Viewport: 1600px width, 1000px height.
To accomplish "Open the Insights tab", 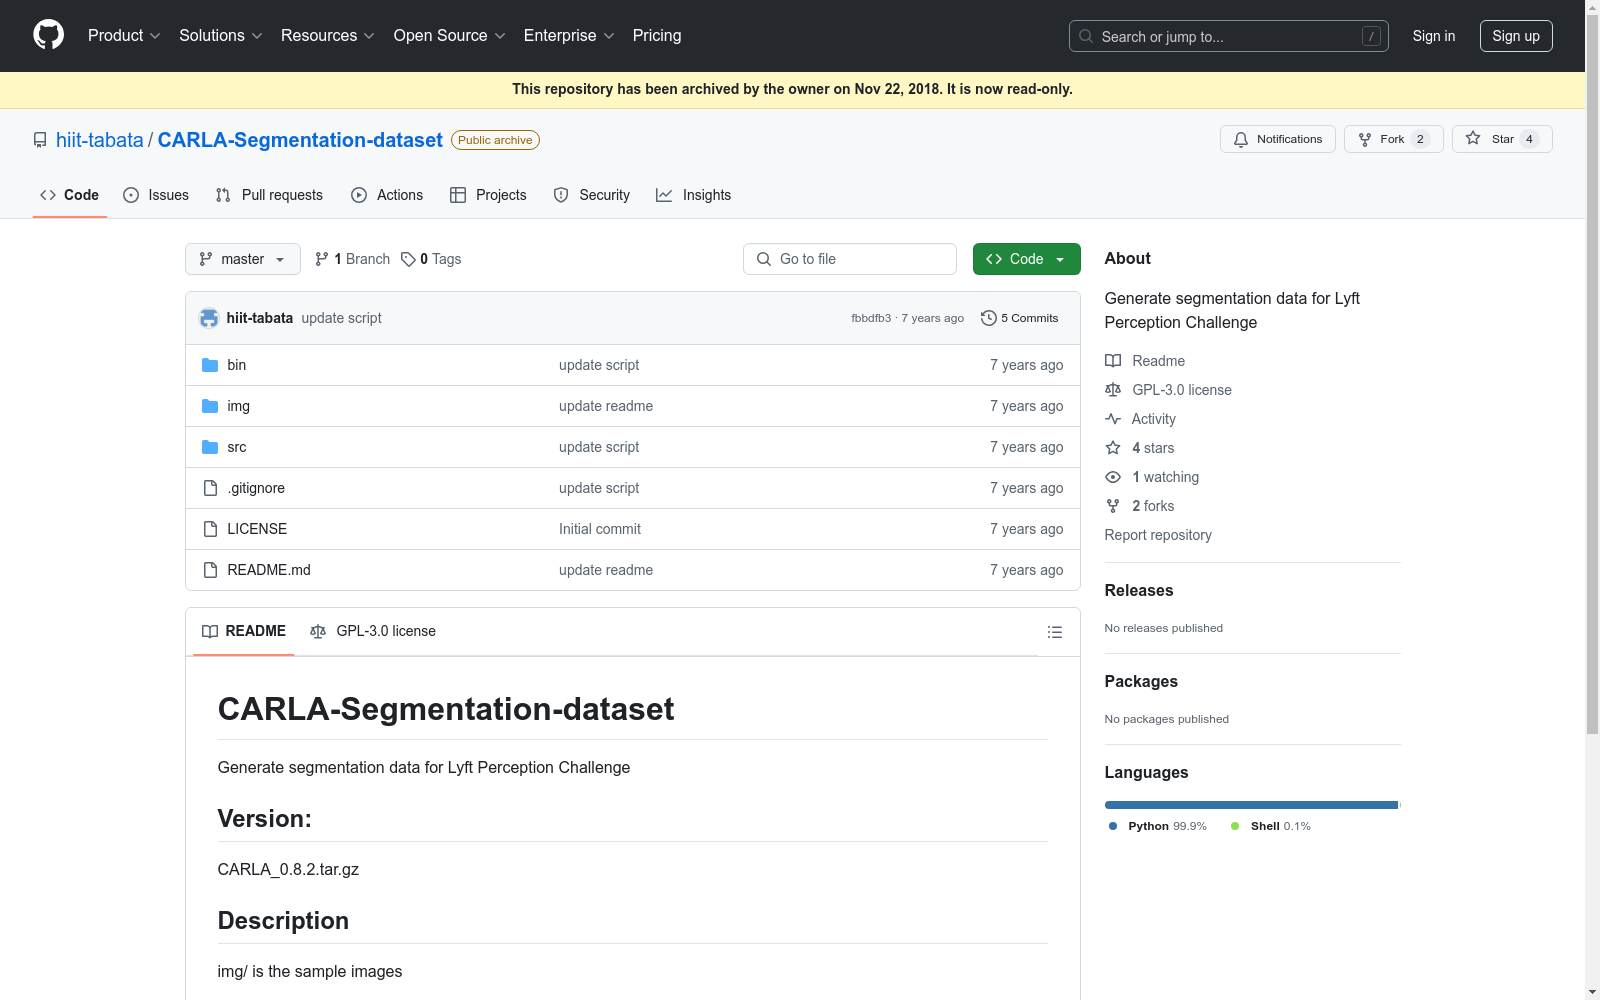I will tap(693, 195).
